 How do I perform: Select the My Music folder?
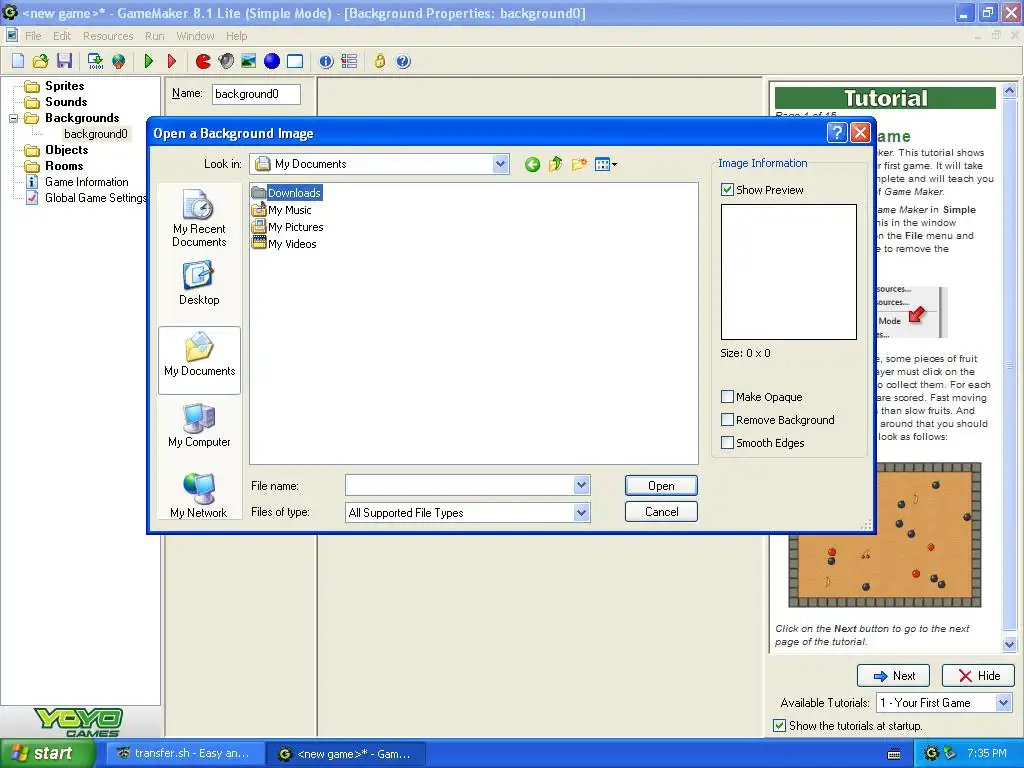coord(281,210)
